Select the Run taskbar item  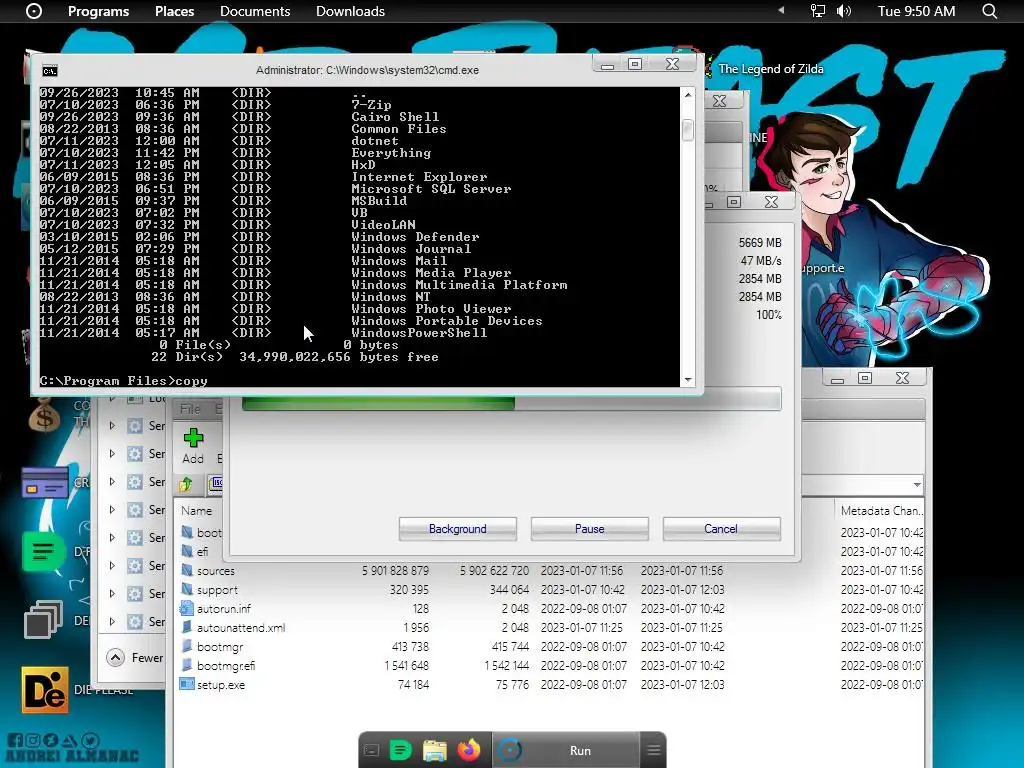click(565, 750)
